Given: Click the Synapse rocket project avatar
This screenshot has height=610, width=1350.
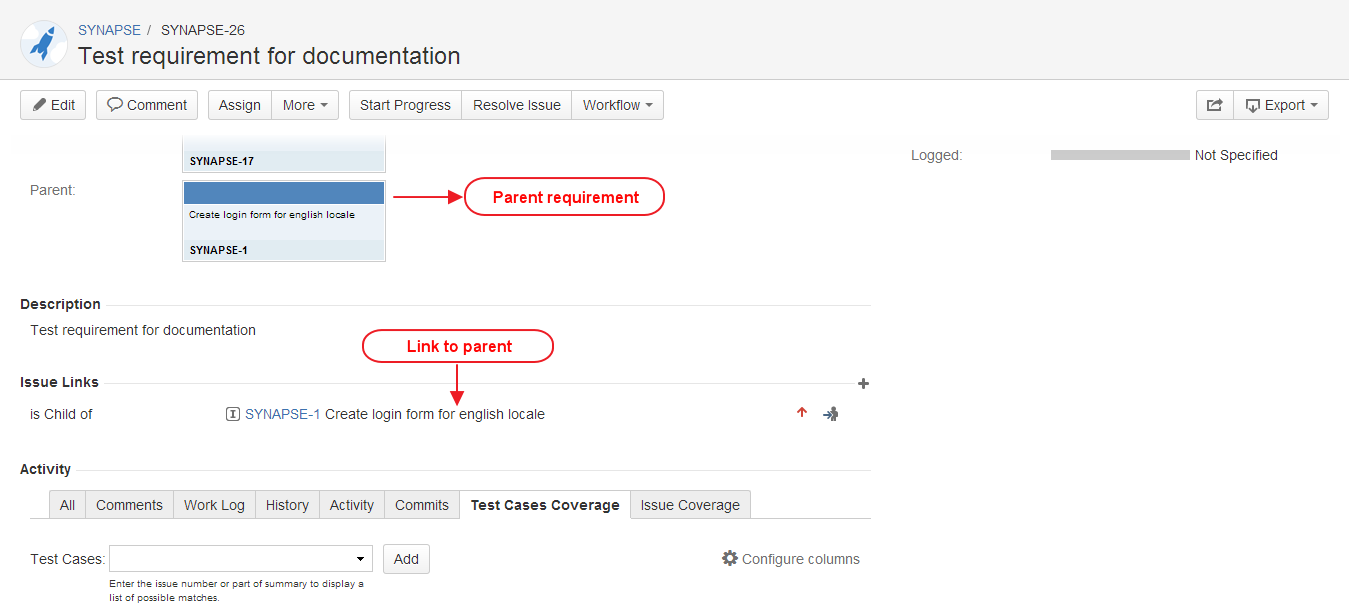Looking at the screenshot, I should point(44,44).
